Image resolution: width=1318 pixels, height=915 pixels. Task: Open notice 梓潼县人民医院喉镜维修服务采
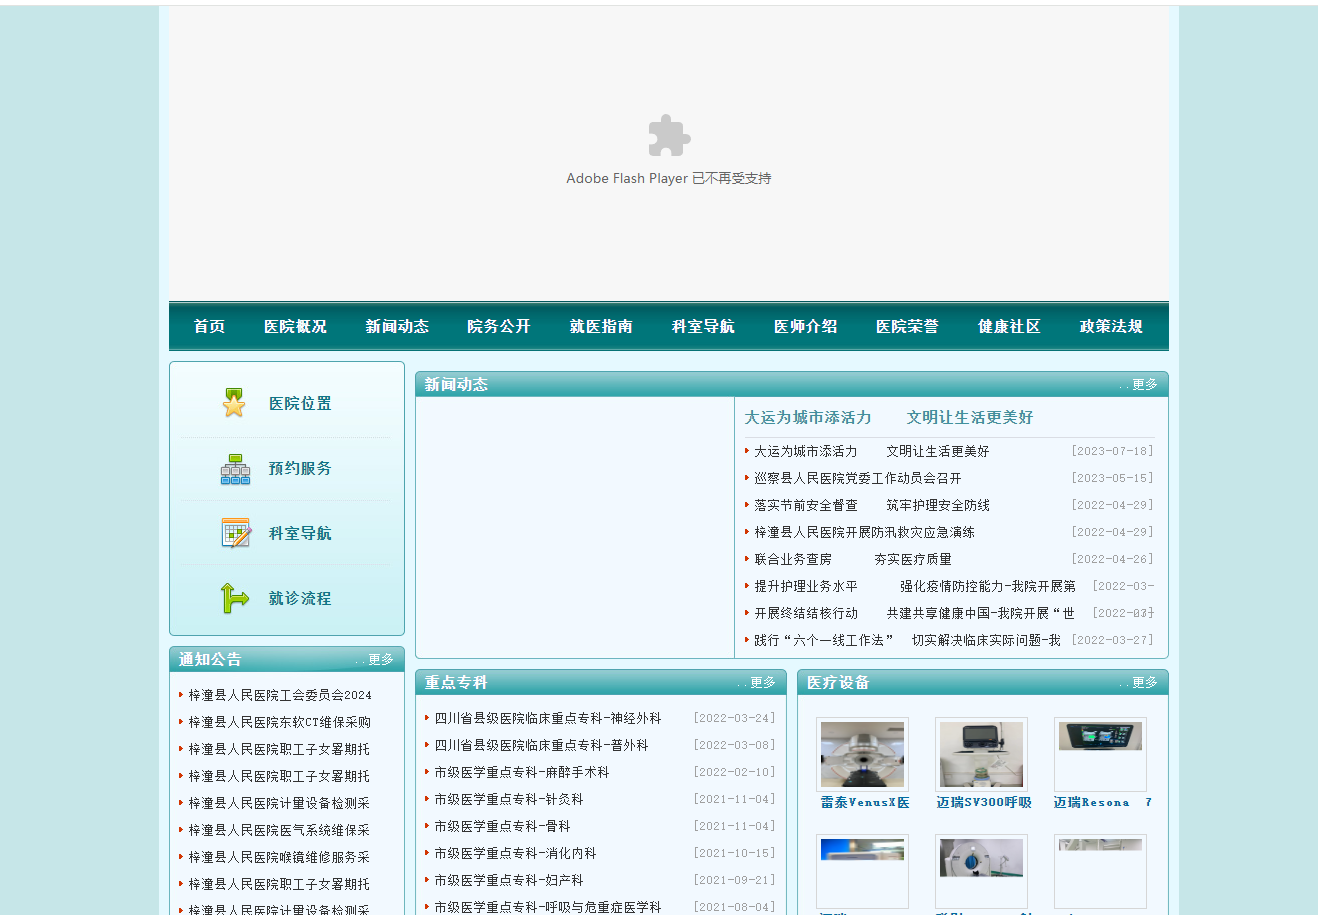pyautogui.click(x=279, y=857)
